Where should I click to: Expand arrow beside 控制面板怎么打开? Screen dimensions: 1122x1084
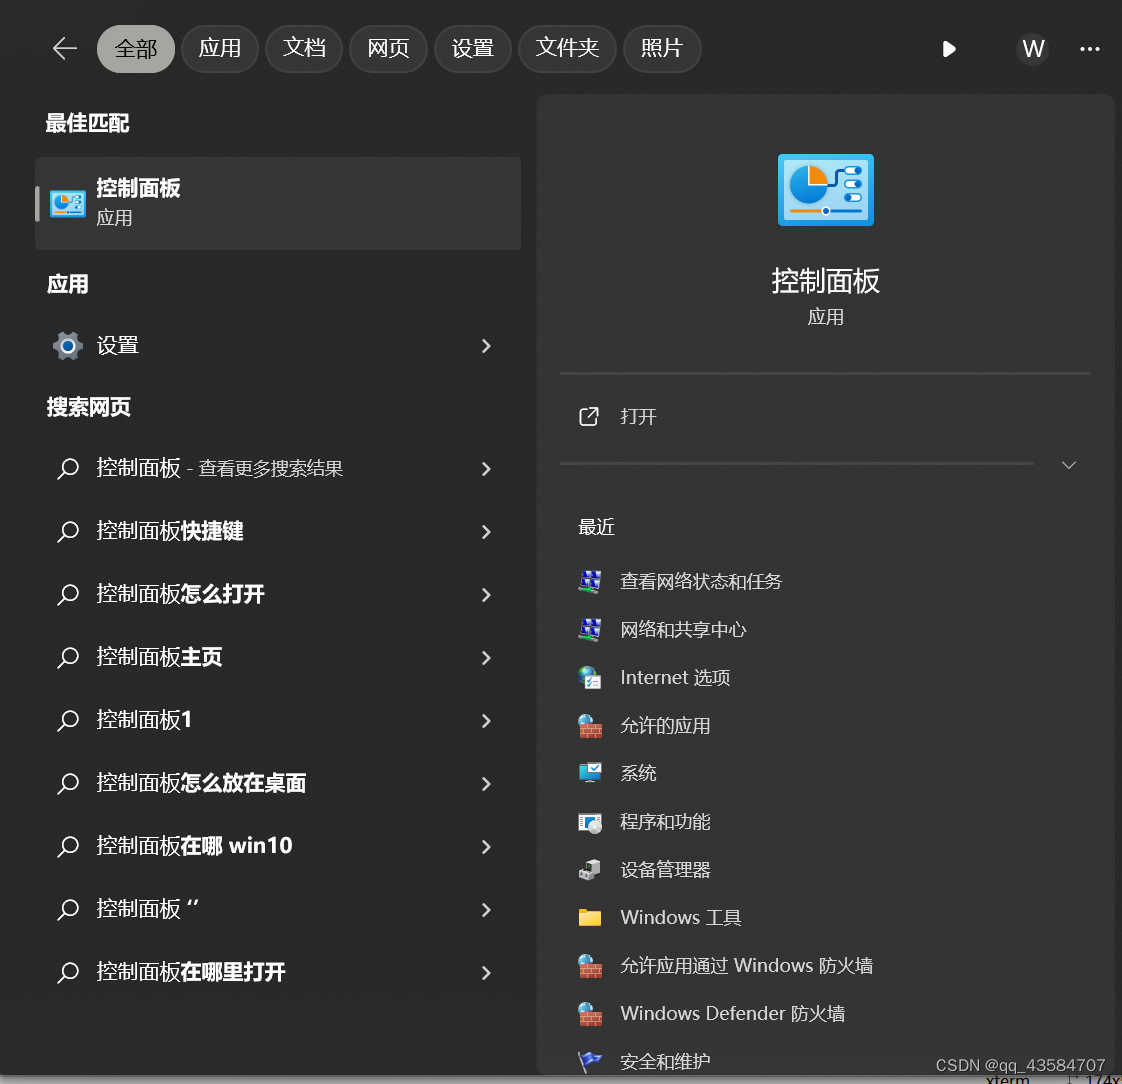point(486,595)
